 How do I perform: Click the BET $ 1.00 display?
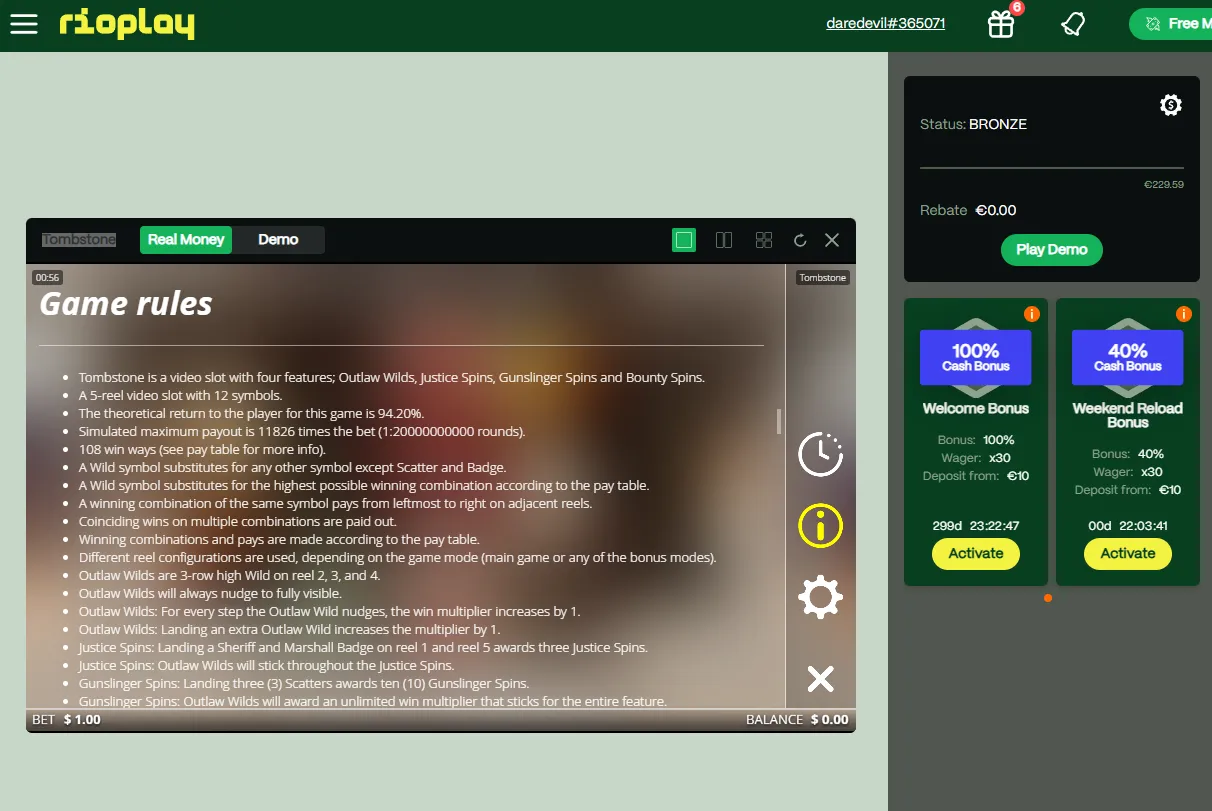(66, 719)
